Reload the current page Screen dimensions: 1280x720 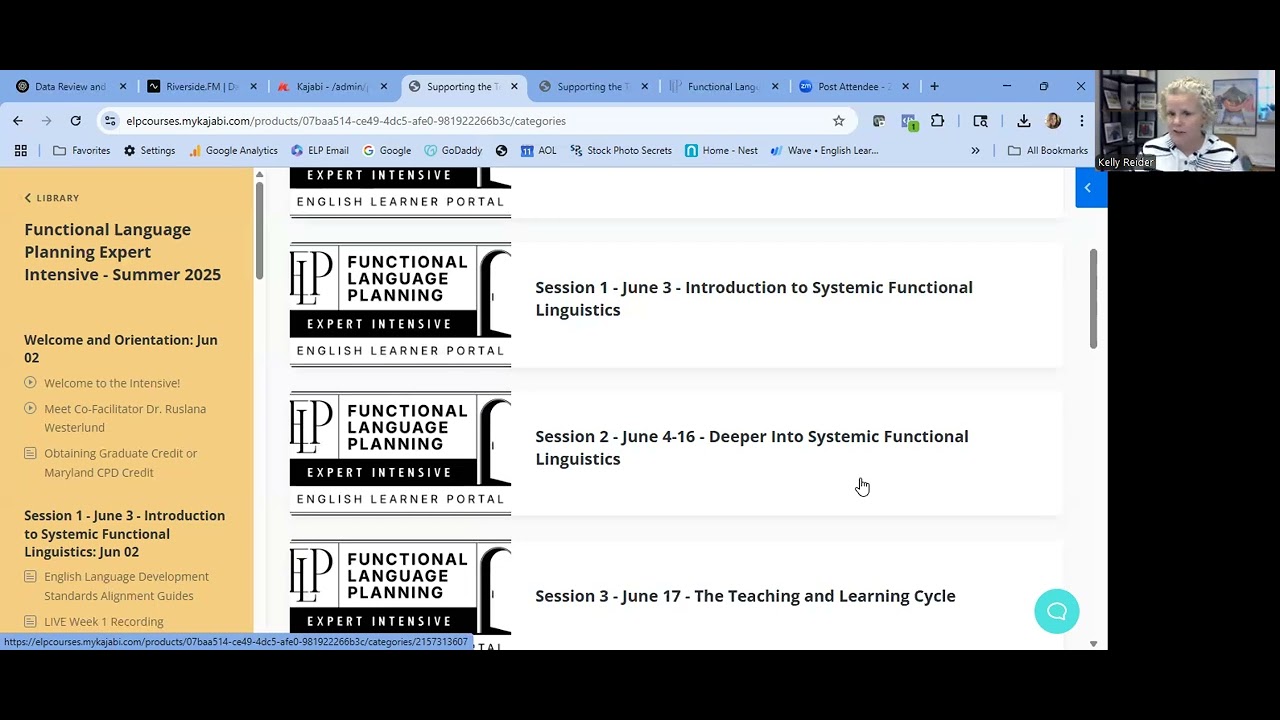click(x=75, y=121)
